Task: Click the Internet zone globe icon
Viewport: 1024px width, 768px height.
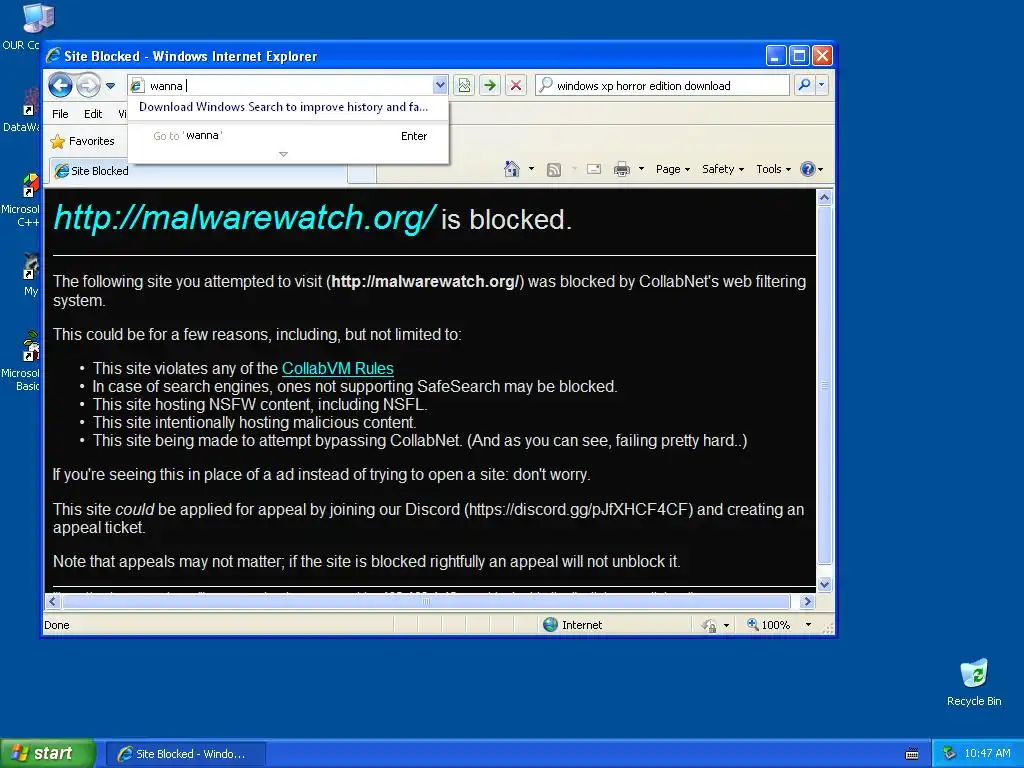Action: [550, 625]
